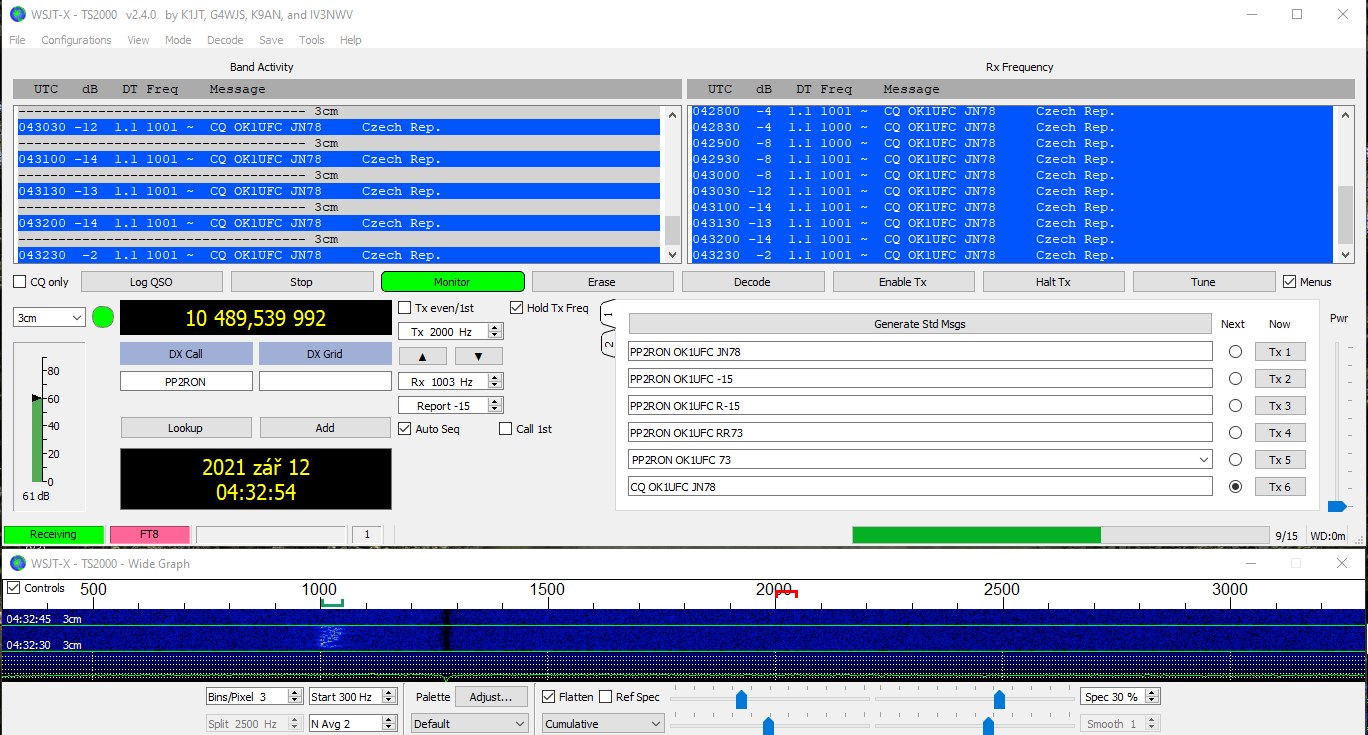Open the 3cm band dropdown
This screenshot has height=735, width=1368.
pyautogui.click(x=49, y=318)
